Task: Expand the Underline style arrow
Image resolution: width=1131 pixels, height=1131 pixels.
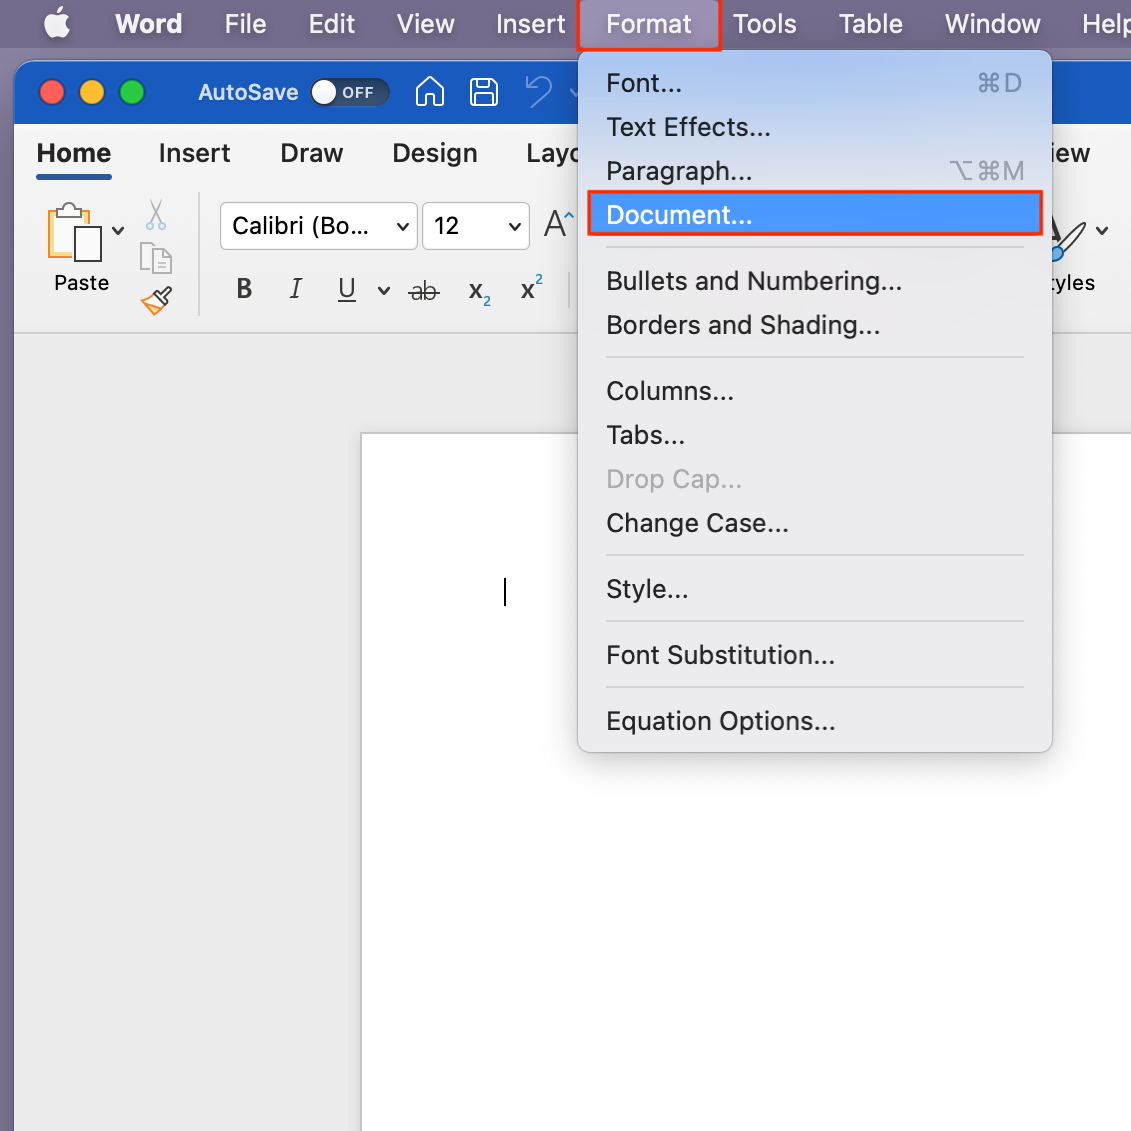Action: (383, 291)
